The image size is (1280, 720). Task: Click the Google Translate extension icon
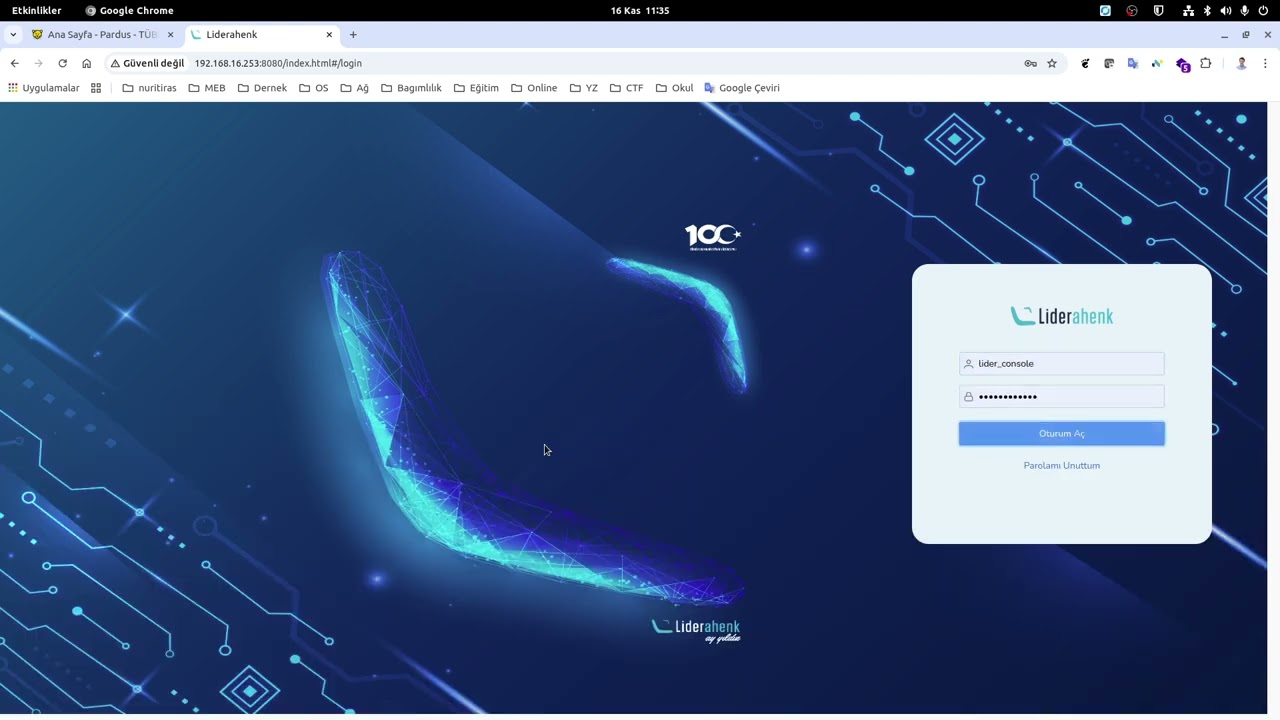[x=1133, y=63]
